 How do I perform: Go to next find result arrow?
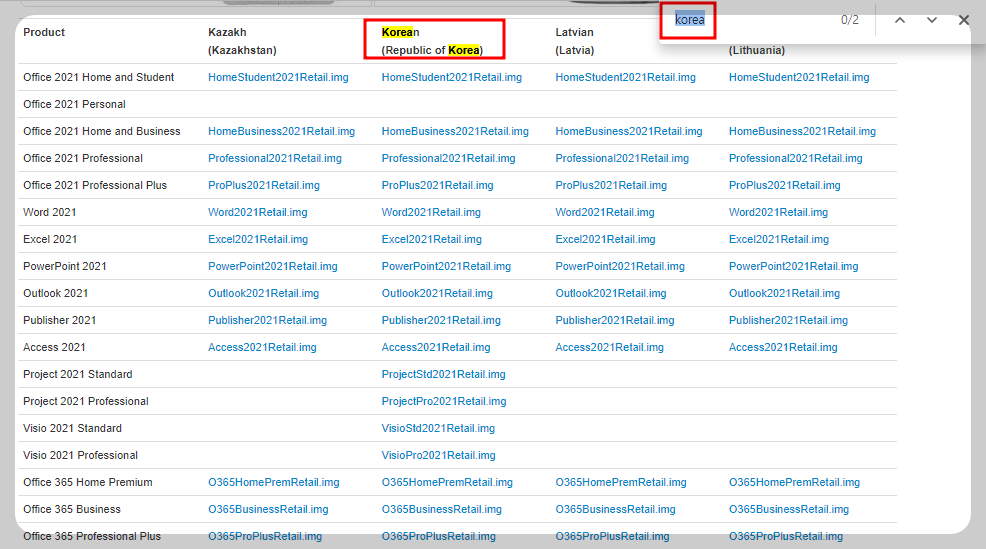932,20
